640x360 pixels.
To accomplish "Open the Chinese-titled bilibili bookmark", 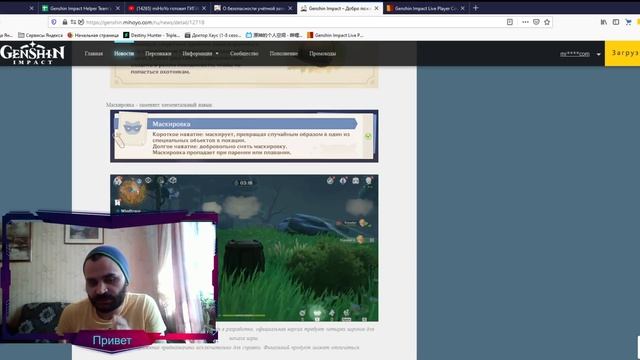I will tap(274, 35).
